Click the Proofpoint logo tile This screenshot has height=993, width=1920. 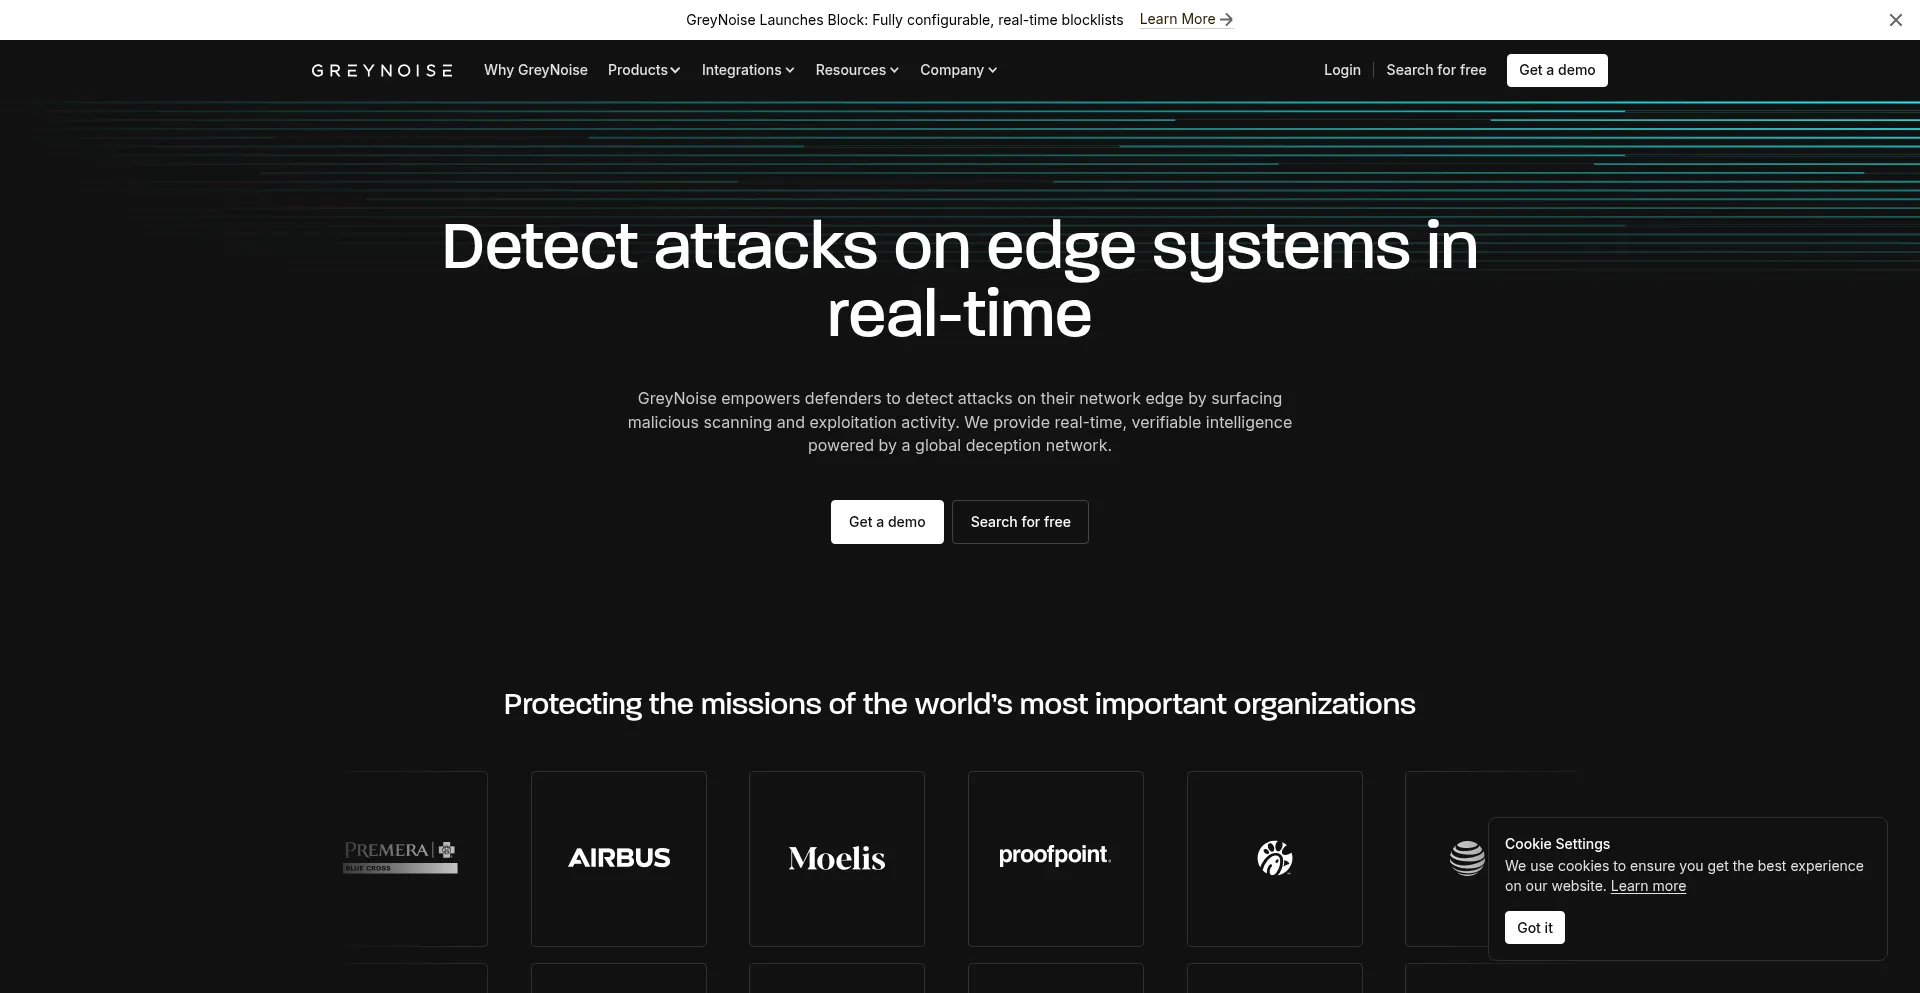click(x=1055, y=858)
